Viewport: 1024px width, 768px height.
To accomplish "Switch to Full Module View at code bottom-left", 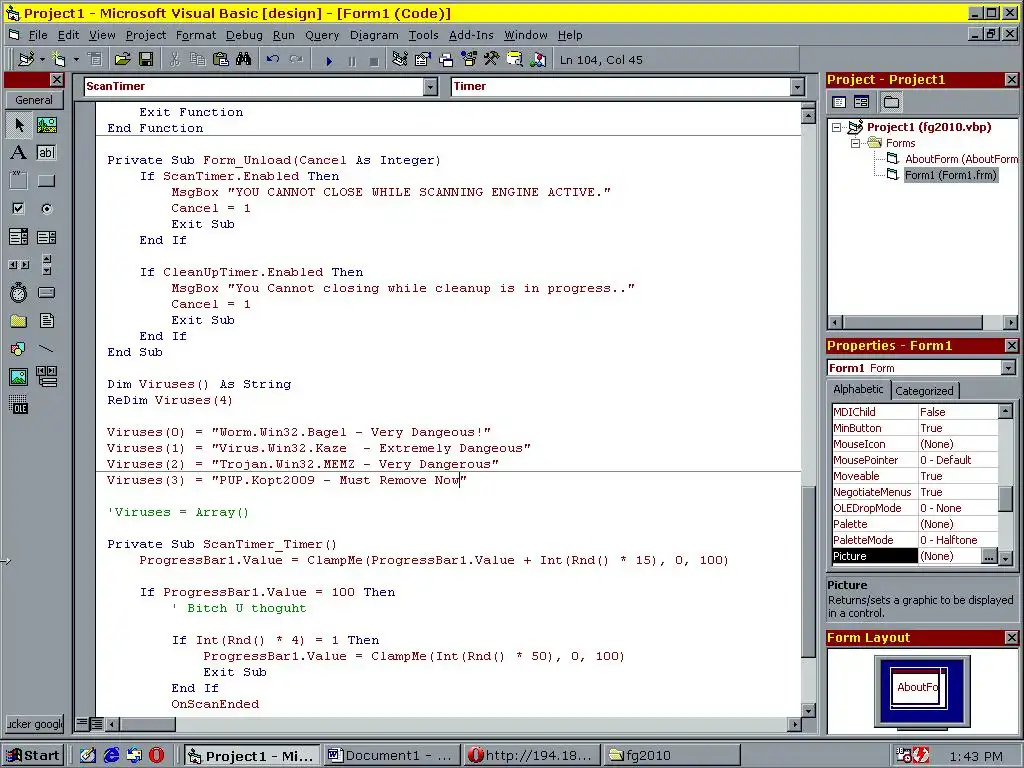I will (96, 724).
